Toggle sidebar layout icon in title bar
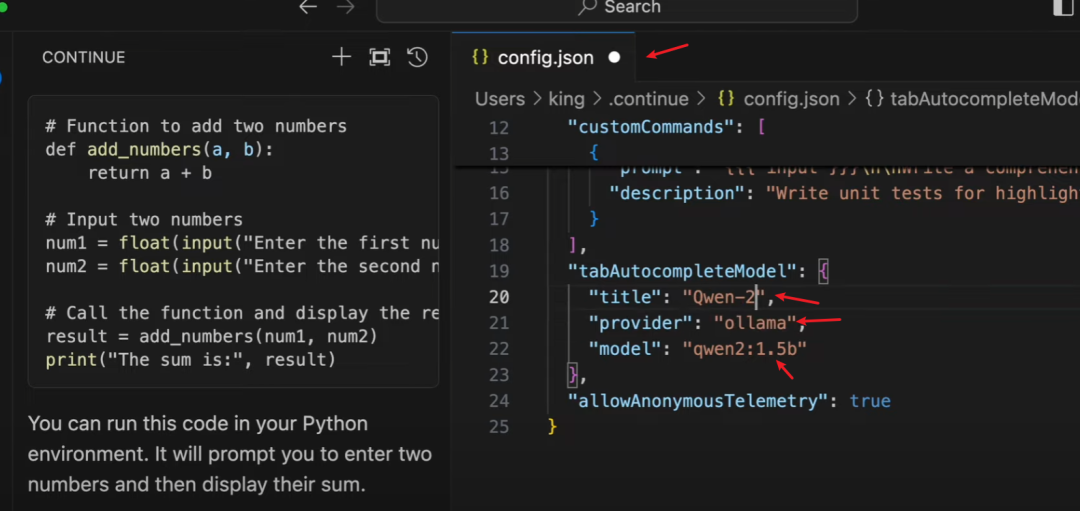The width and height of the screenshot is (1080, 511). 1063,7
